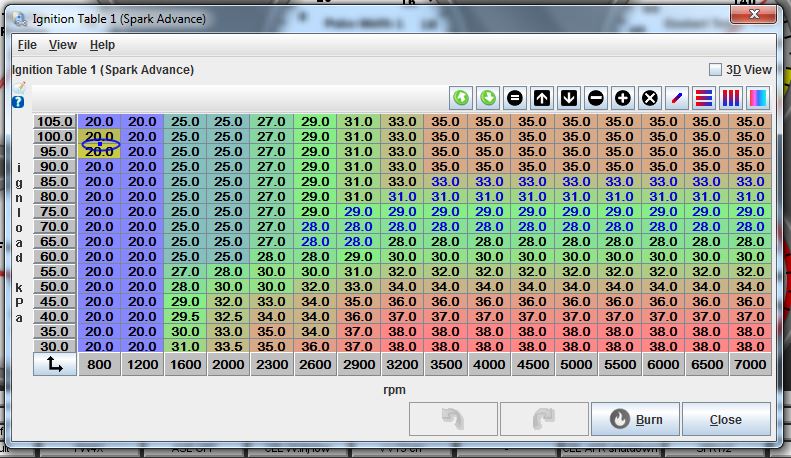
Task: Click the green down arrow toolbar icon
Action: (488, 98)
